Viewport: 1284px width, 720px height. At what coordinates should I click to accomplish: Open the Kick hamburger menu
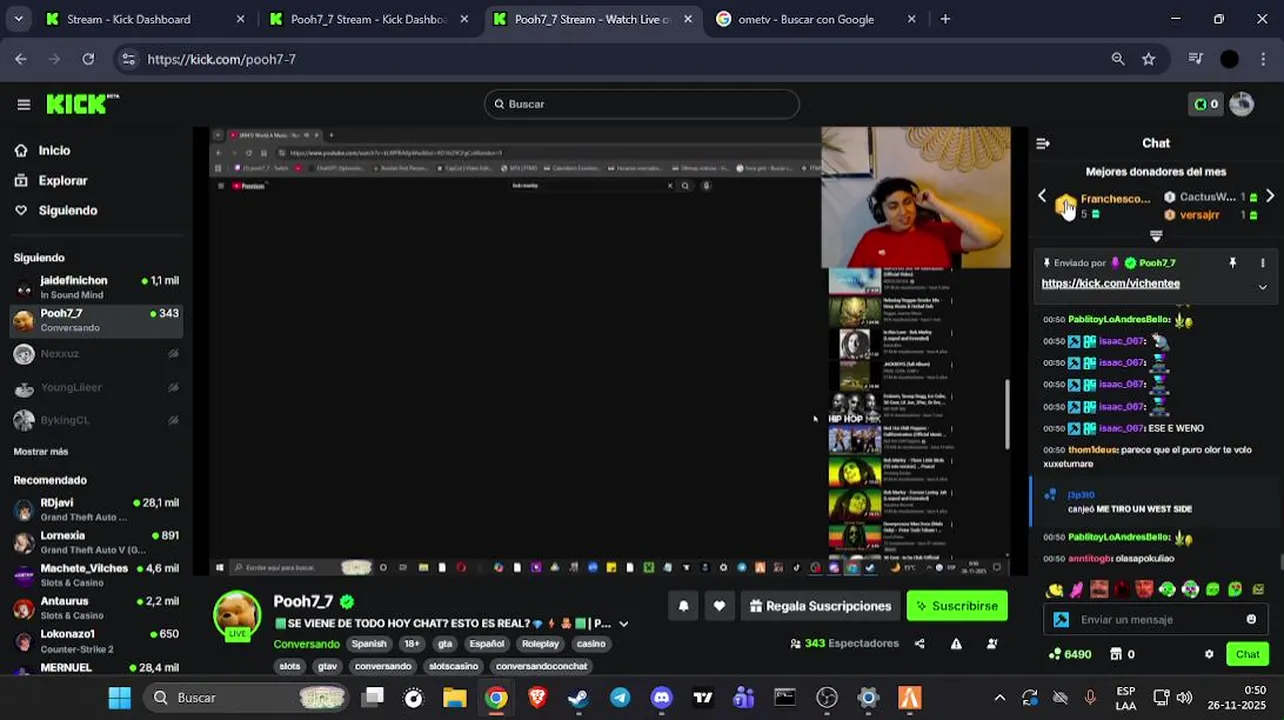[x=24, y=104]
